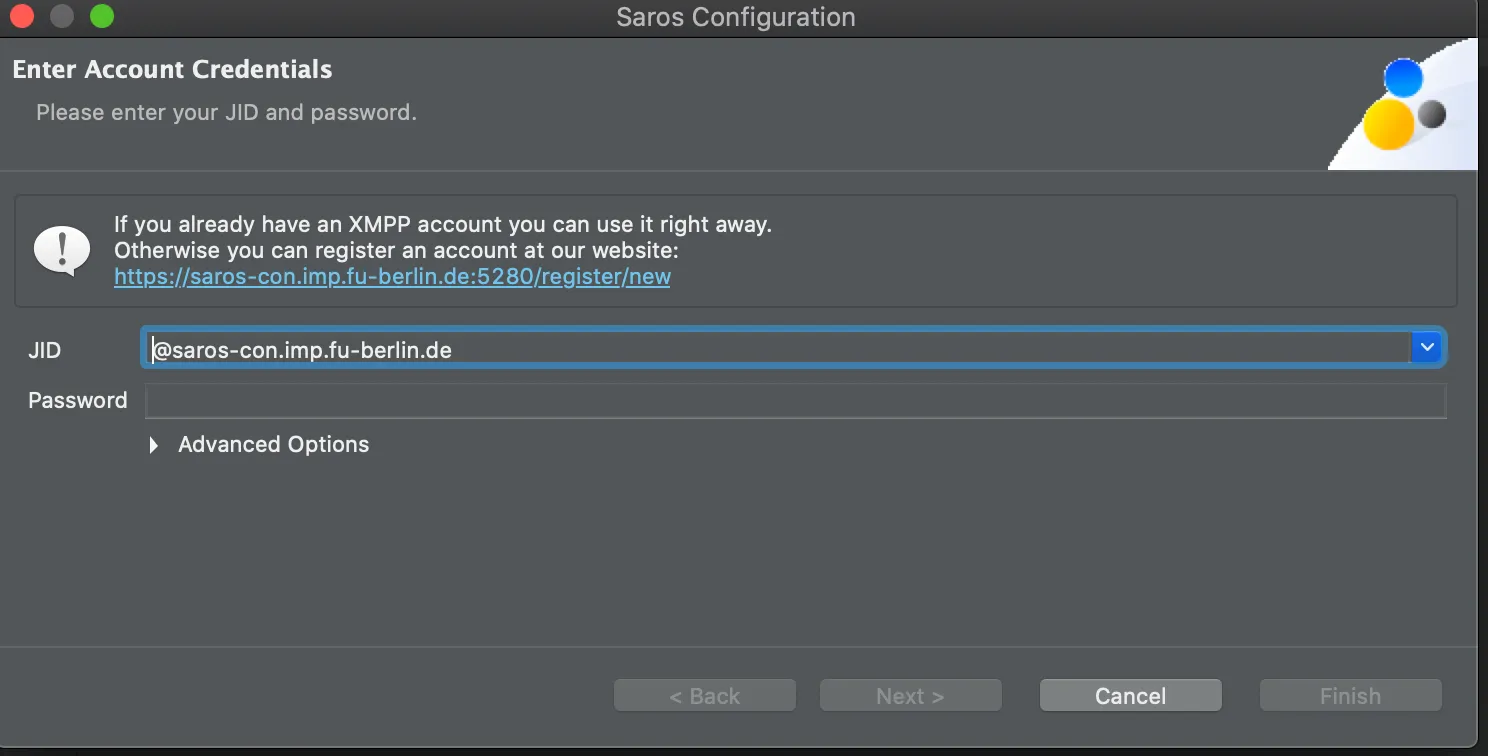Focus the JID input field
The height and width of the screenshot is (756, 1488).
(x=700, y=349)
